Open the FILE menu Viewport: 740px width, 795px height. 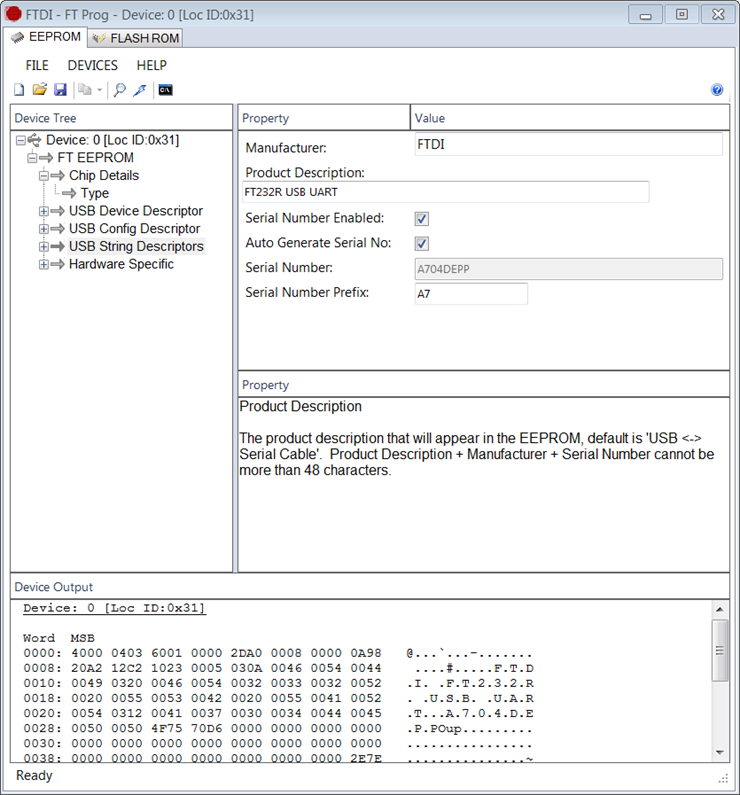click(x=37, y=65)
